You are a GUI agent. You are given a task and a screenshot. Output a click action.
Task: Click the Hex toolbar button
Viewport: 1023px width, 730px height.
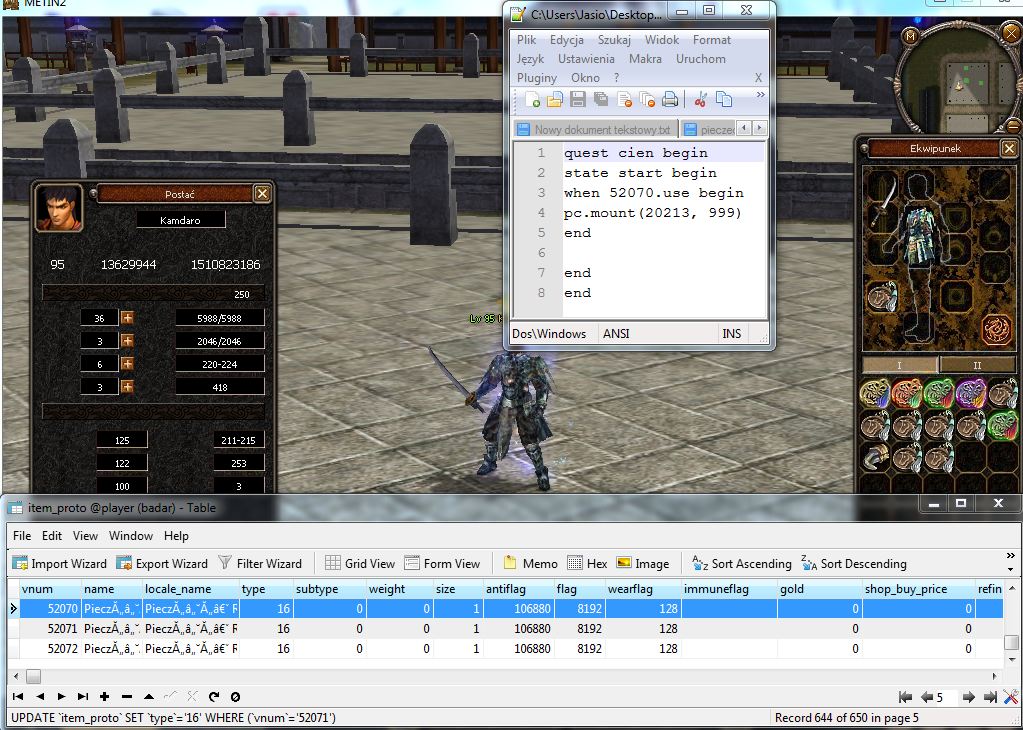click(x=587, y=563)
